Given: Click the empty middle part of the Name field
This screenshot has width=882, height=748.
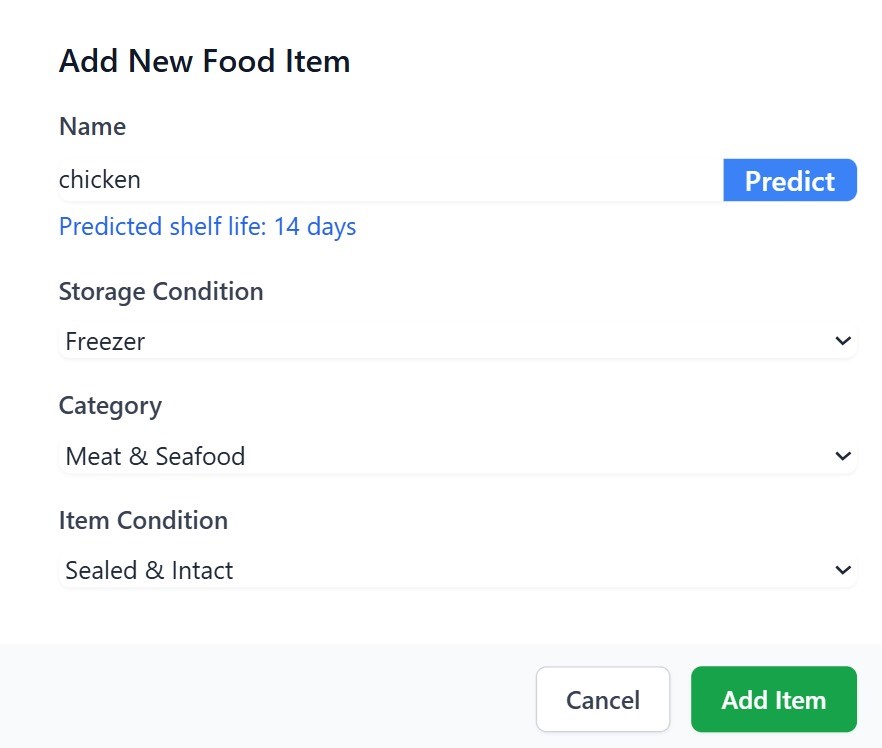Looking at the screenshot, I should (x=428, y=180).
